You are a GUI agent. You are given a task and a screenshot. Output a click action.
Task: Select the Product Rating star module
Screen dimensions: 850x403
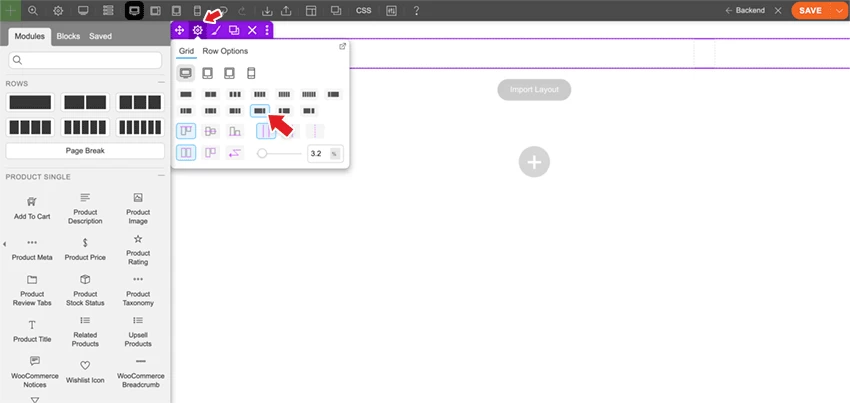138,250
